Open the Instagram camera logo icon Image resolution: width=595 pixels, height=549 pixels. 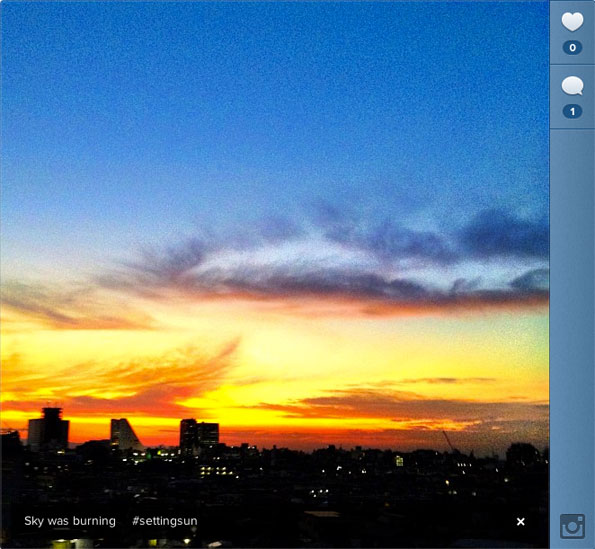pyautogui.click(x=572, y=526)
